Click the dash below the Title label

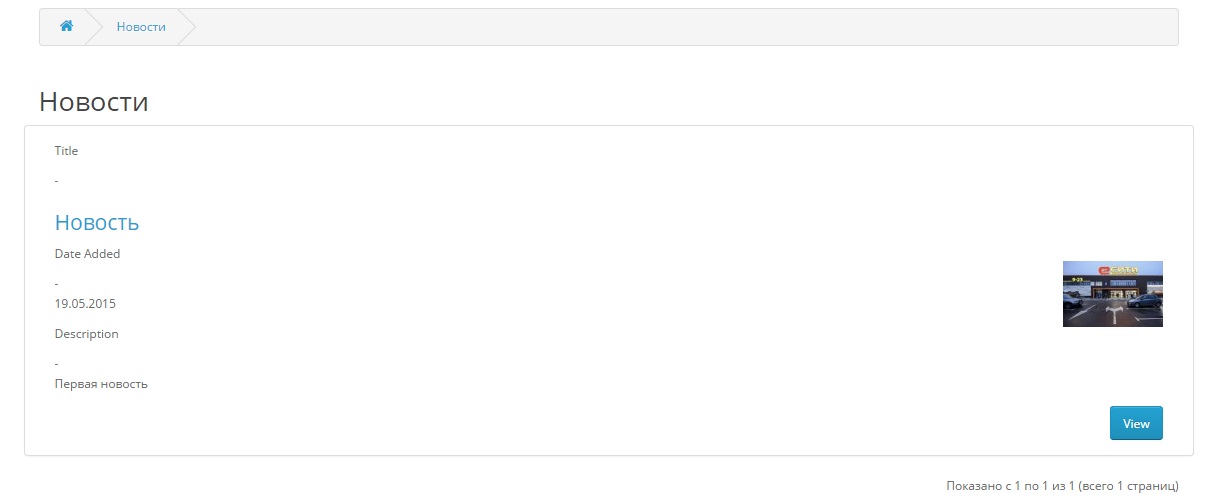pos(57,181)
